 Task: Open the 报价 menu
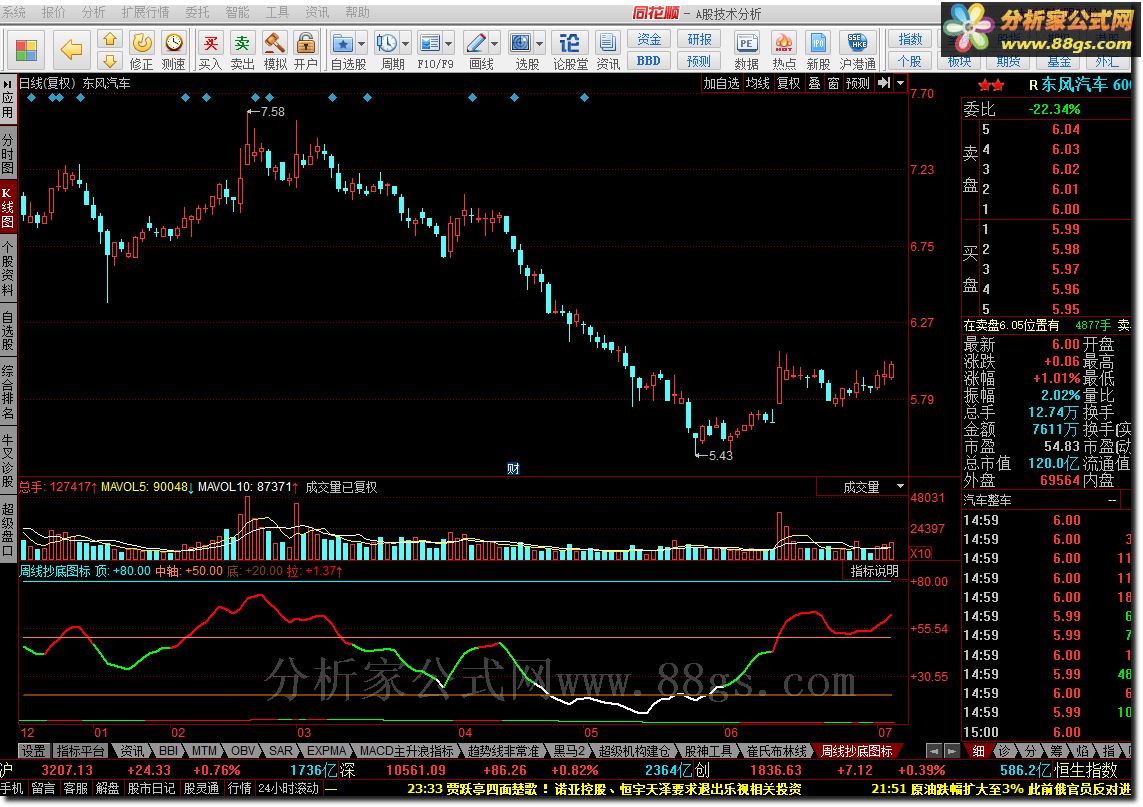52,12
